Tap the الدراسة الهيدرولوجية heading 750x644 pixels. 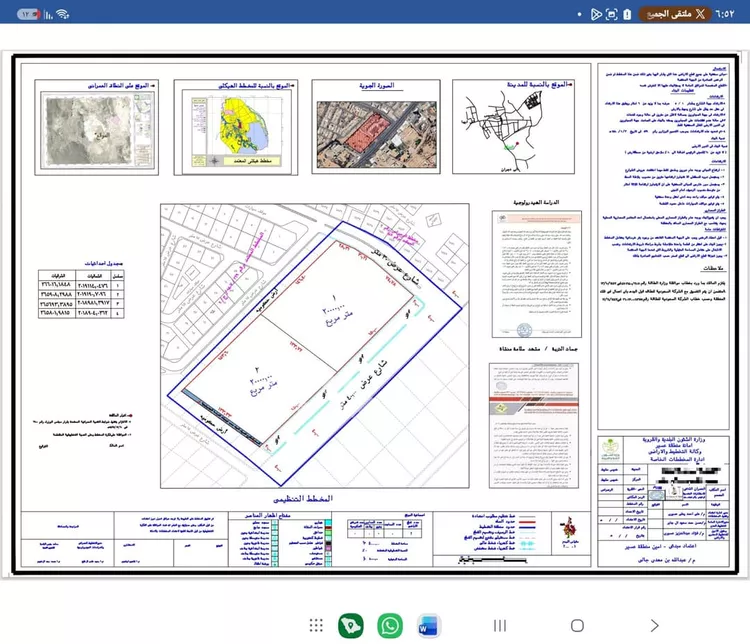coord(536,202)
